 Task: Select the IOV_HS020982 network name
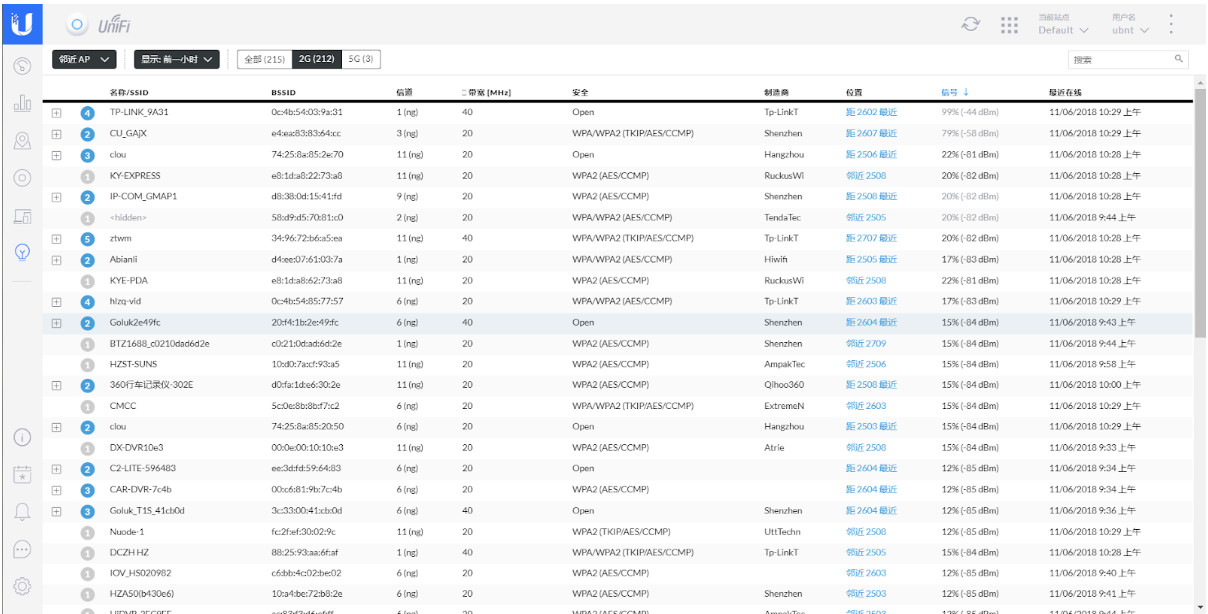coord(140,574)
